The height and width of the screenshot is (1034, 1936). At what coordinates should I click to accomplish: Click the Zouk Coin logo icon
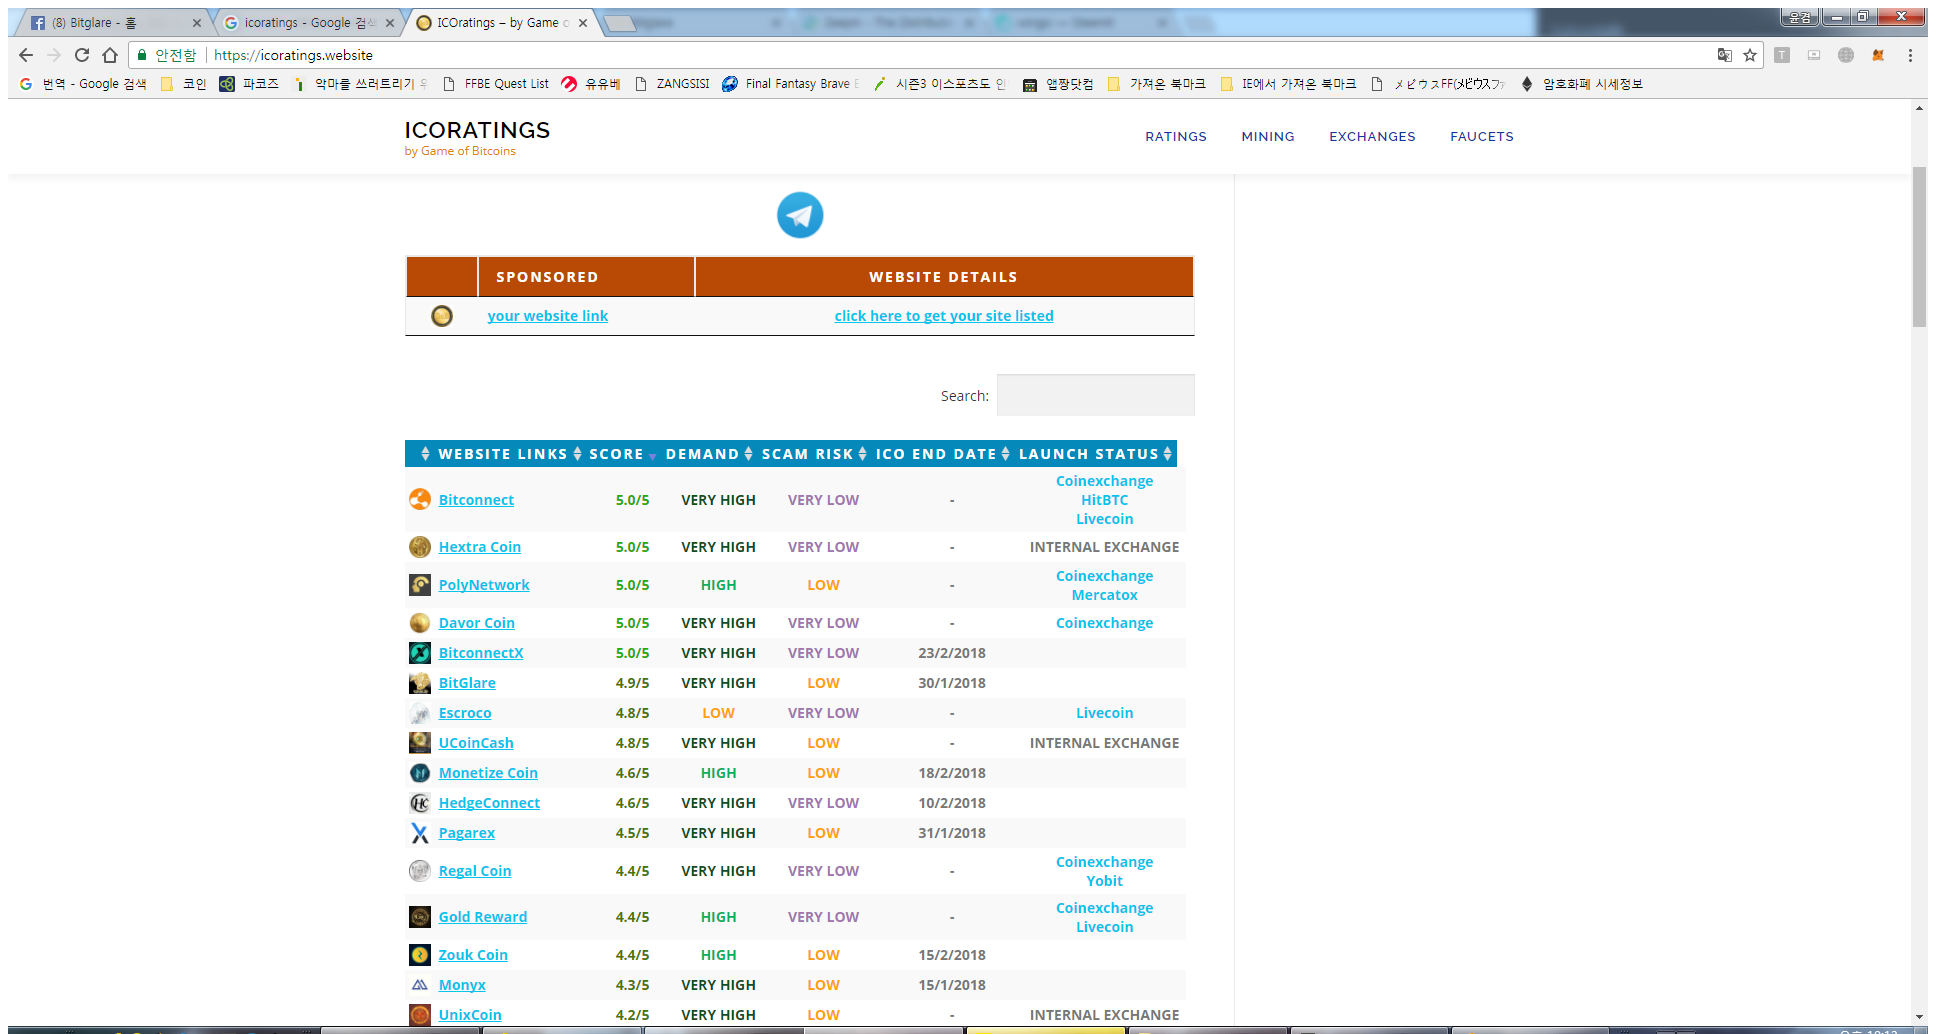(420, 955)
